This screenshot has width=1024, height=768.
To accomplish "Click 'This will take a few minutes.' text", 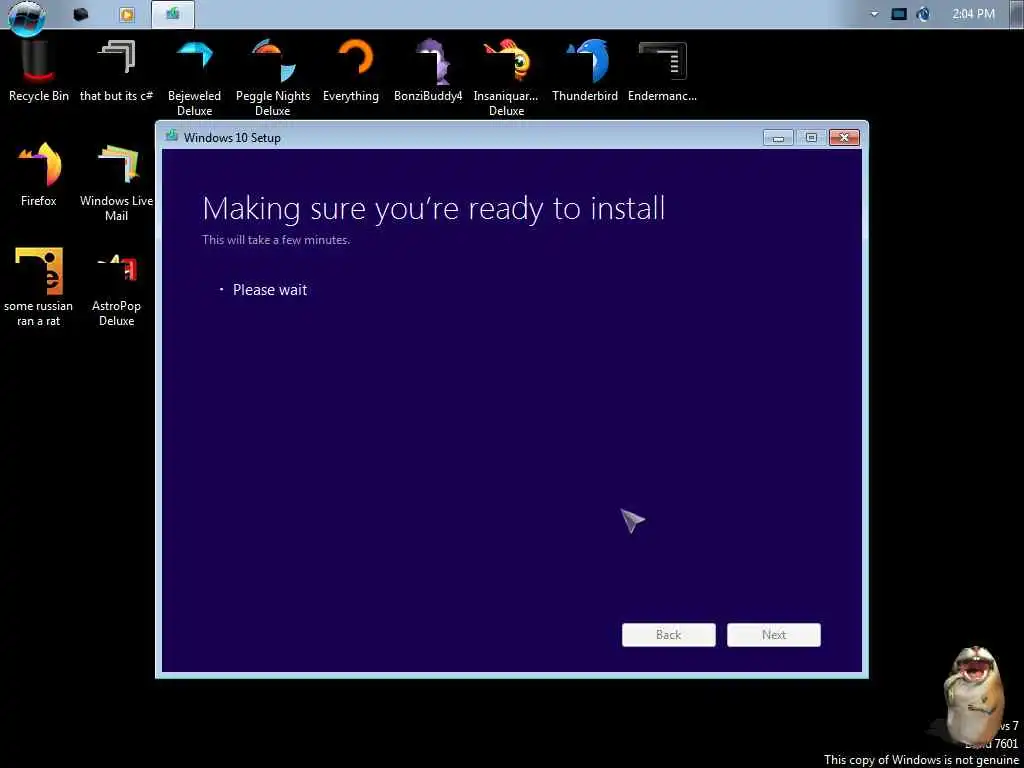I will [276, 240].
